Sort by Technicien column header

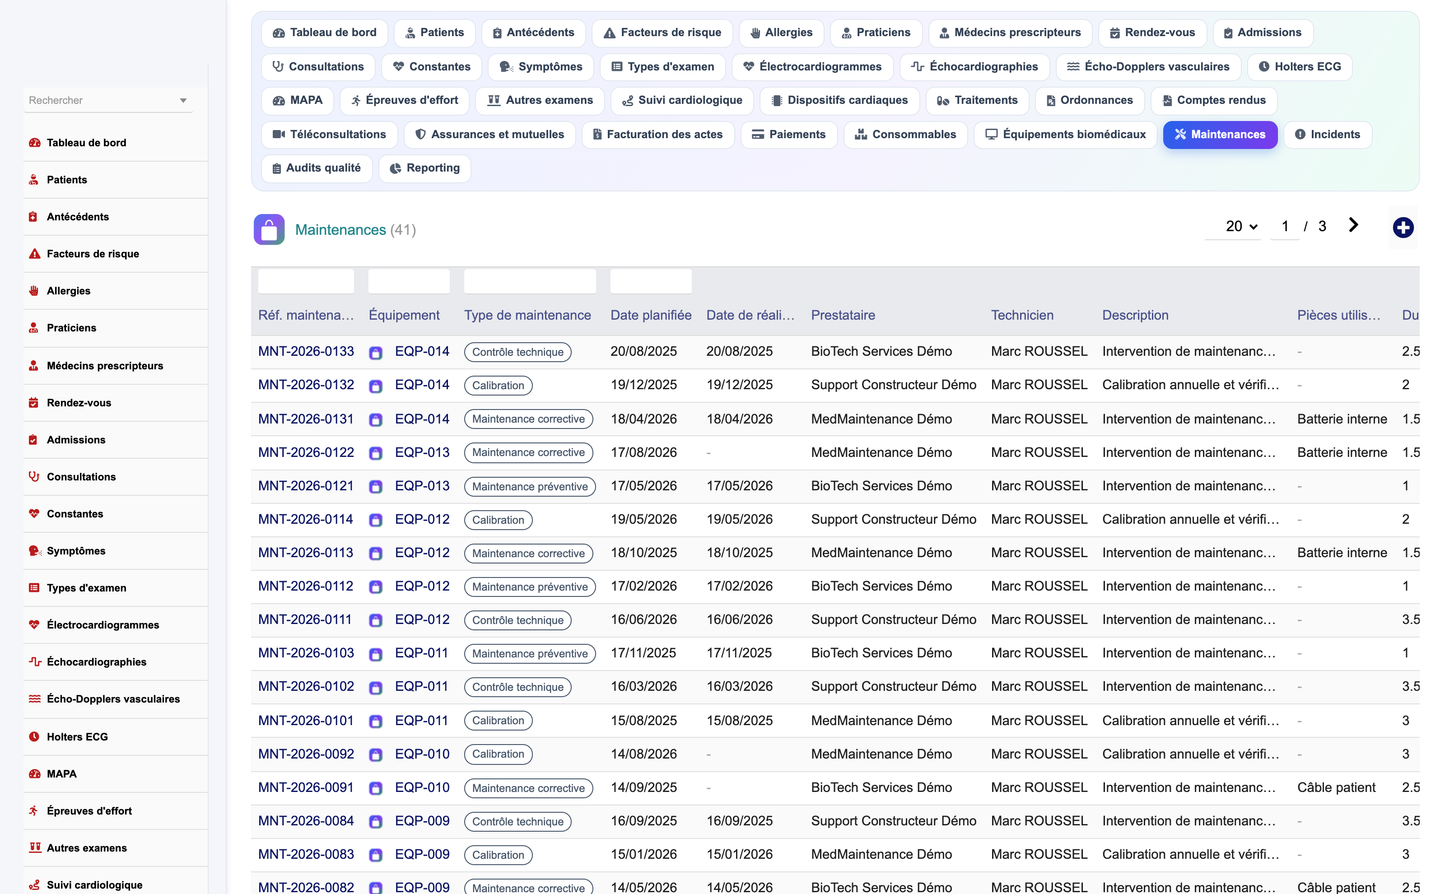[1022, 315]
